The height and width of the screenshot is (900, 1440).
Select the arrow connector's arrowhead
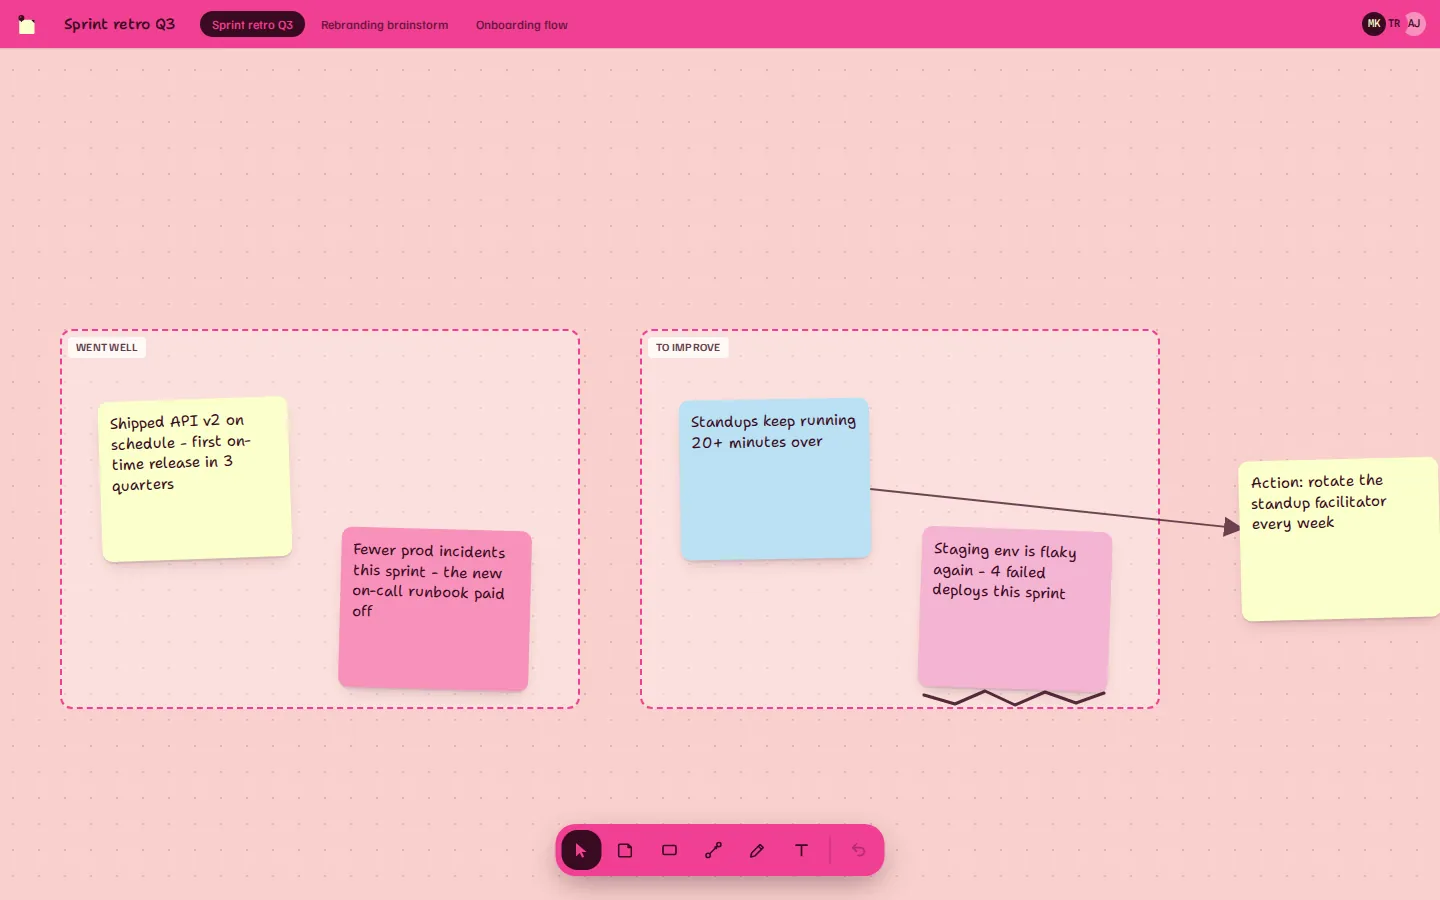(x=1232, y=526)
